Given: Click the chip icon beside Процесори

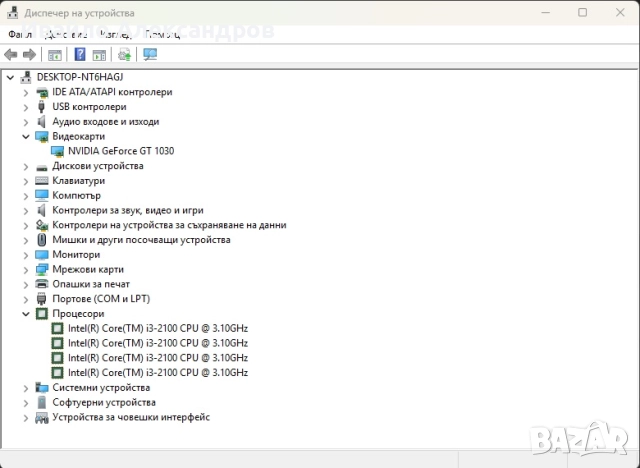Looking at the screenshot, I should point(42,314).
